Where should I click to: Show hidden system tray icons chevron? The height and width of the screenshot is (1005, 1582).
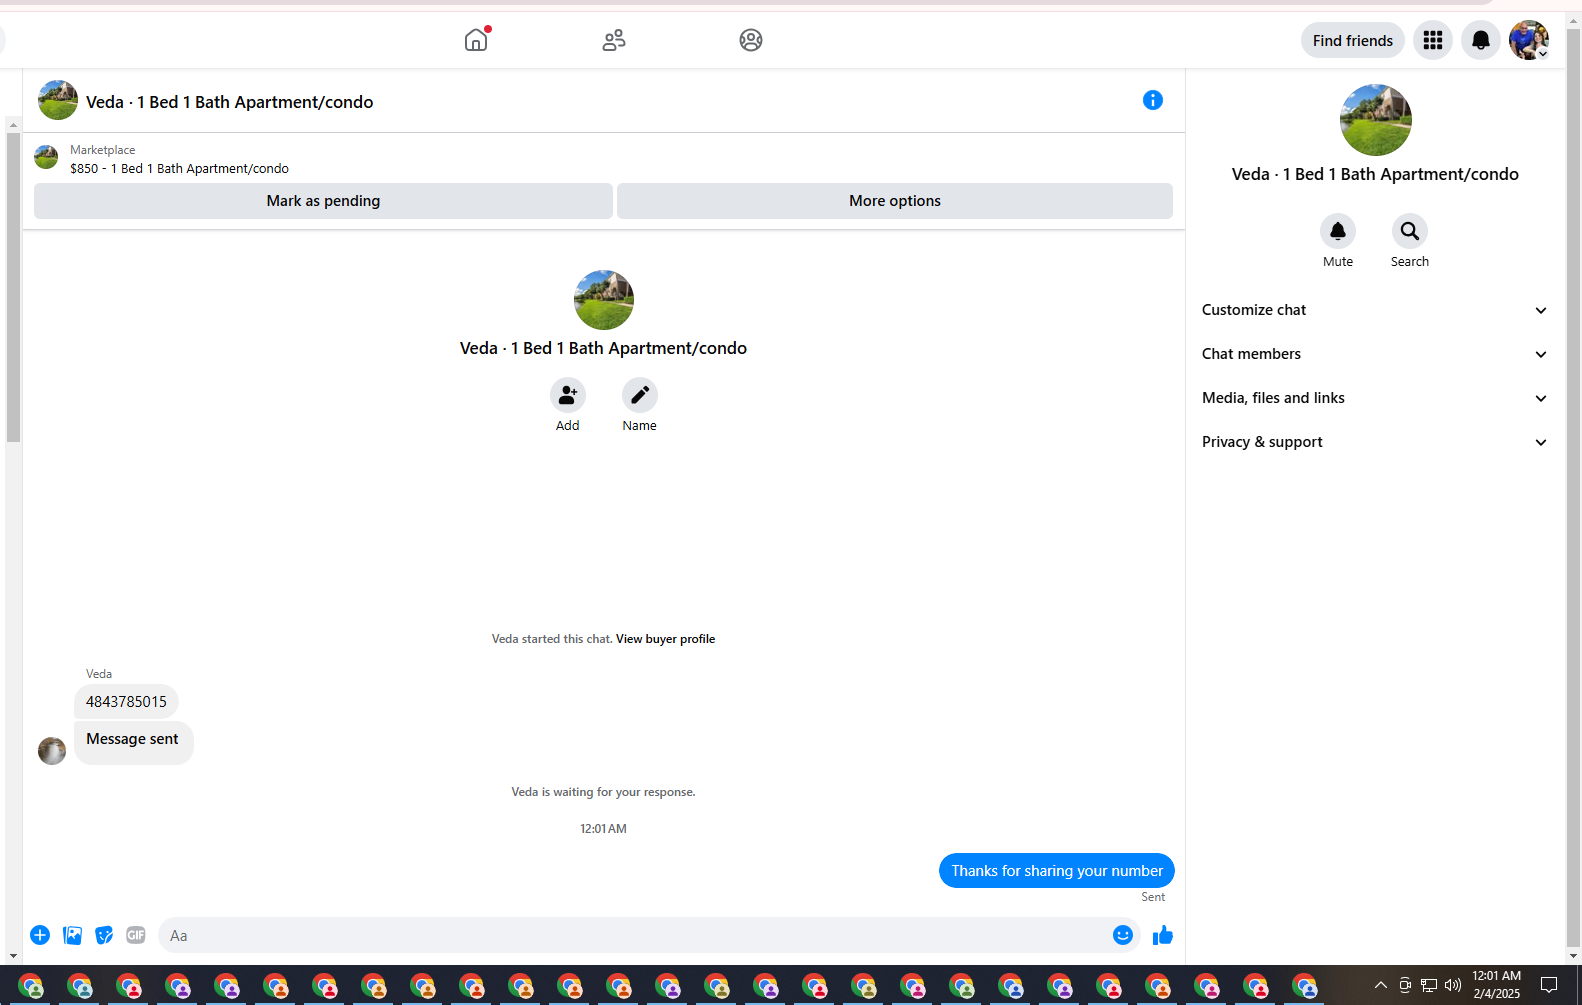pyautogui.click(x=1381, y=985)
